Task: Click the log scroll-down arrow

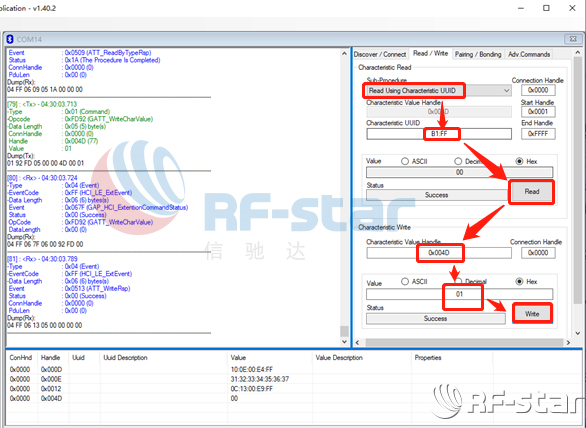Action: click(344, 342)
